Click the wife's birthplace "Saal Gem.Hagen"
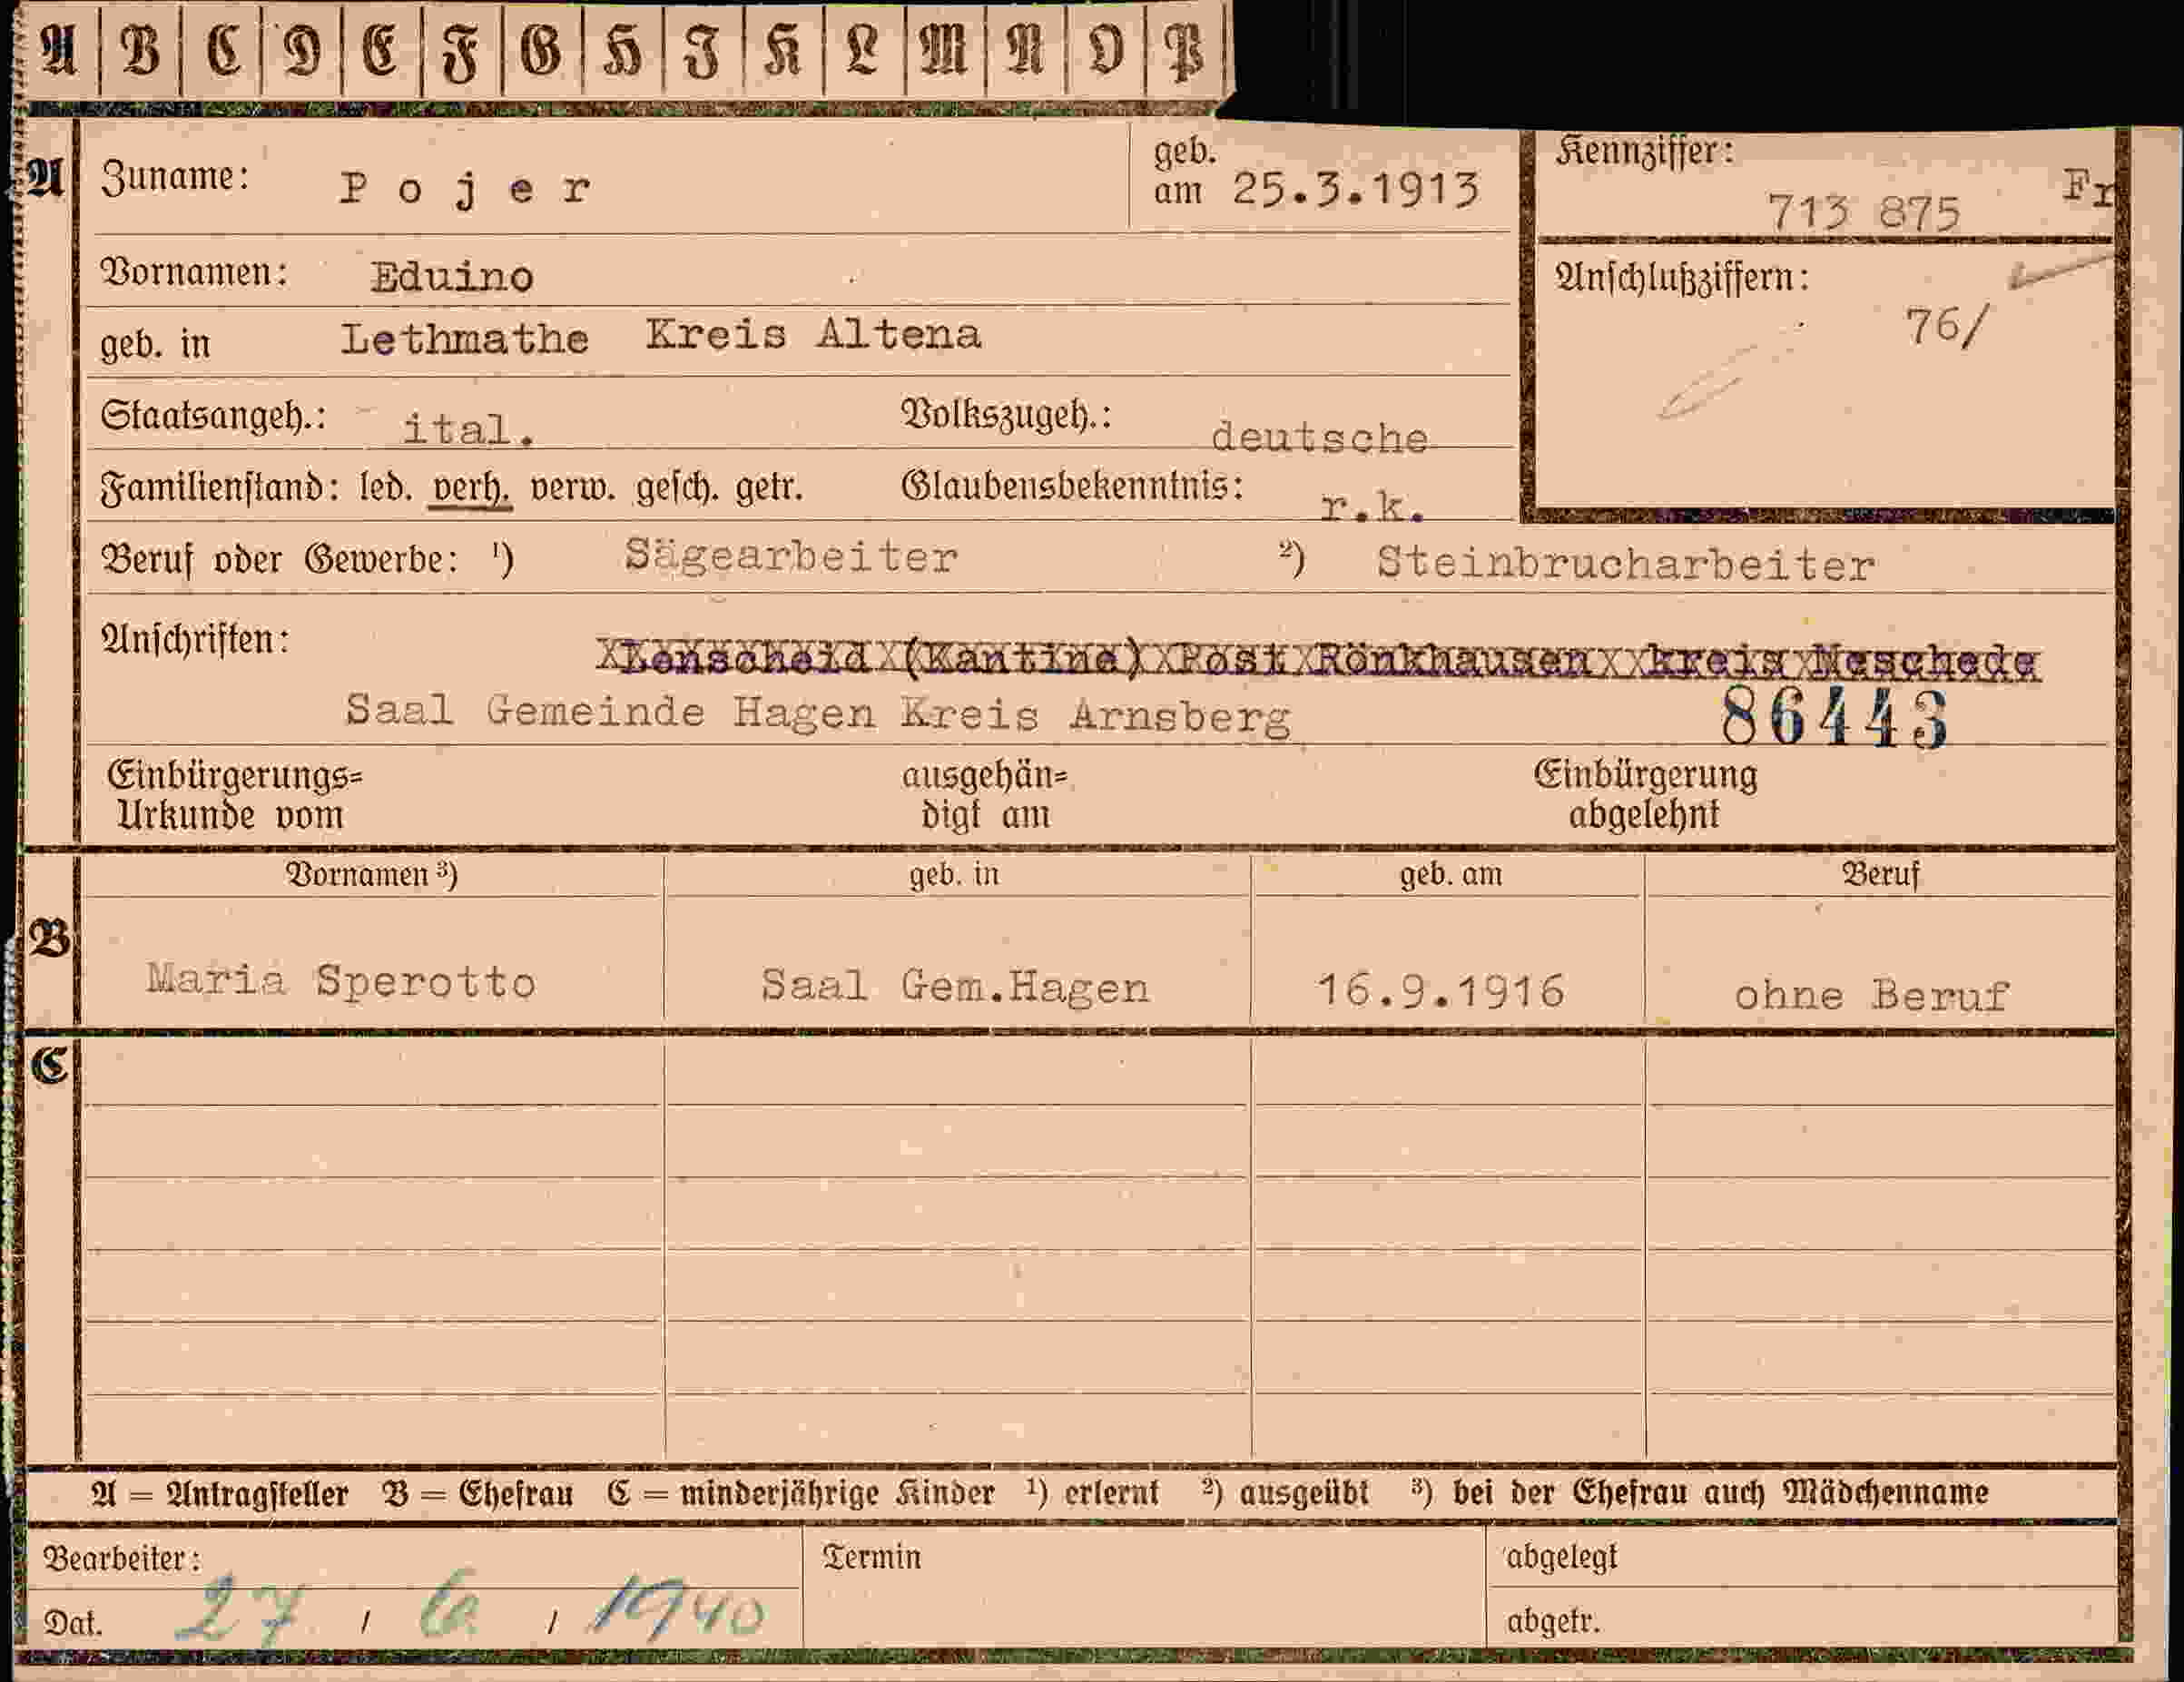Screen dimensions: 2184x1682 click(x=955, y=987)
